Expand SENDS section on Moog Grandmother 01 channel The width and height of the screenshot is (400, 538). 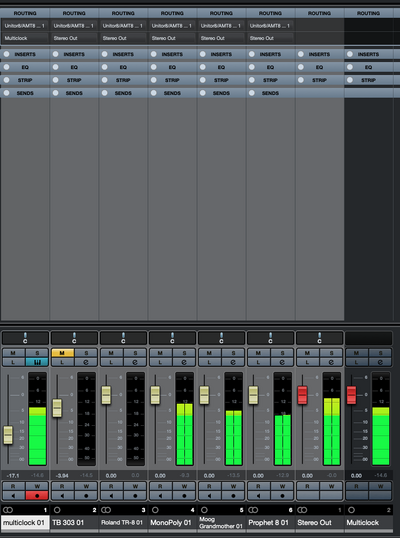coord(221,93)
